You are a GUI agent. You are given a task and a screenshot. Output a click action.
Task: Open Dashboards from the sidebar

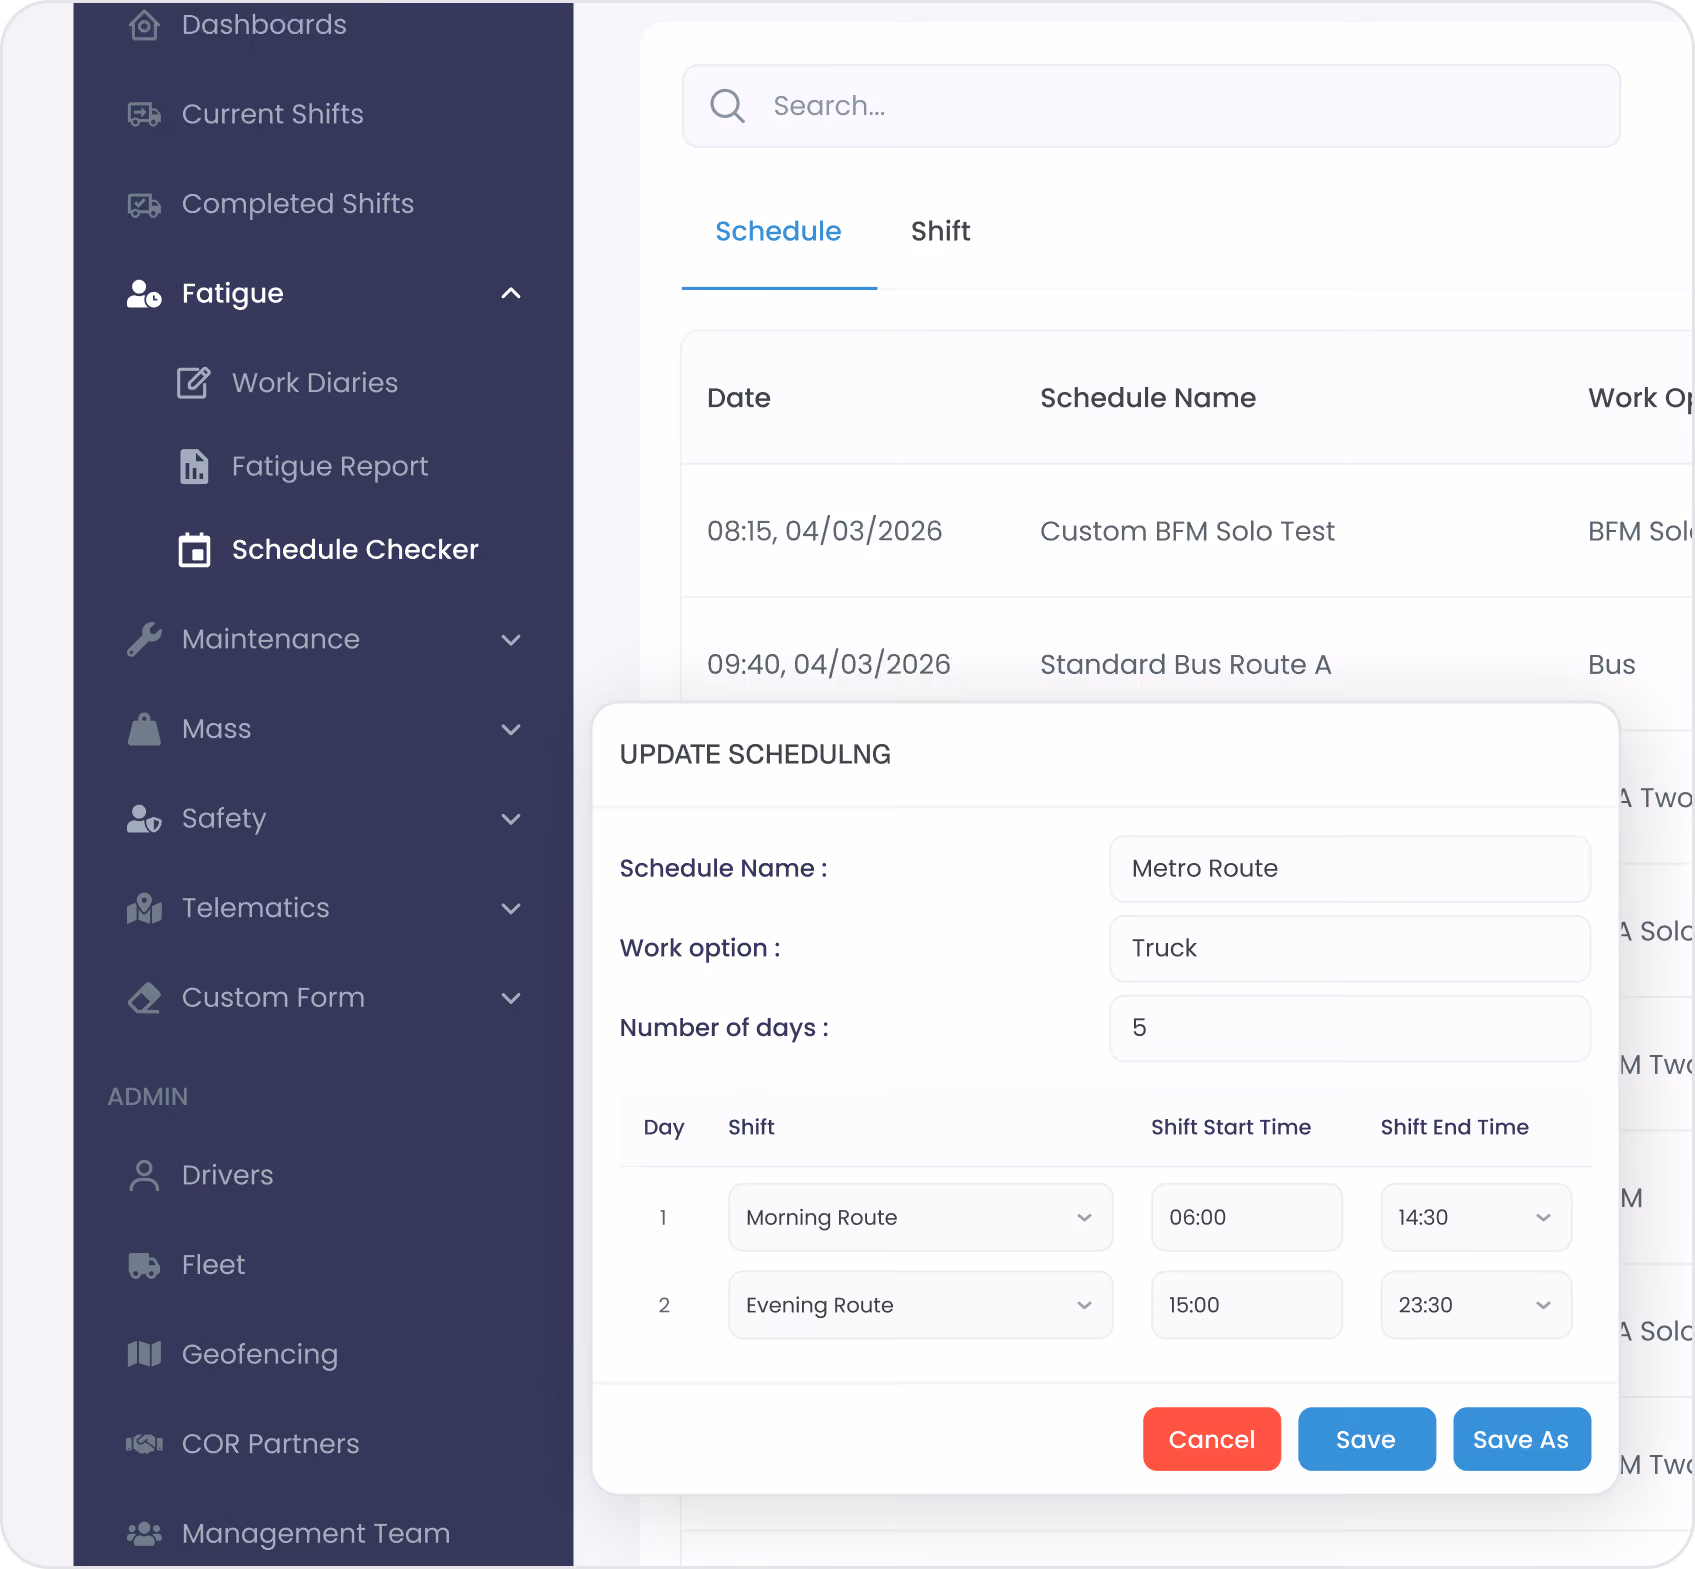264,25
